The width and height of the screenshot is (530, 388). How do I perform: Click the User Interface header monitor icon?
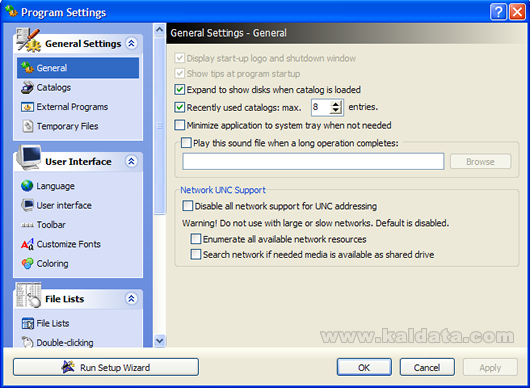point(29,157)
